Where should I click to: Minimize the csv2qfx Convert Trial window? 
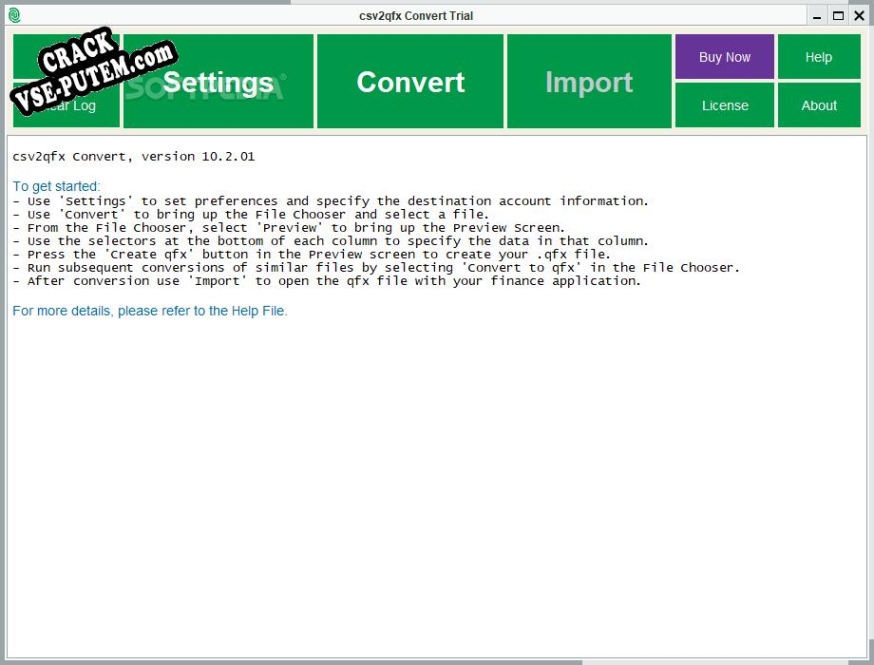point(817,16)
